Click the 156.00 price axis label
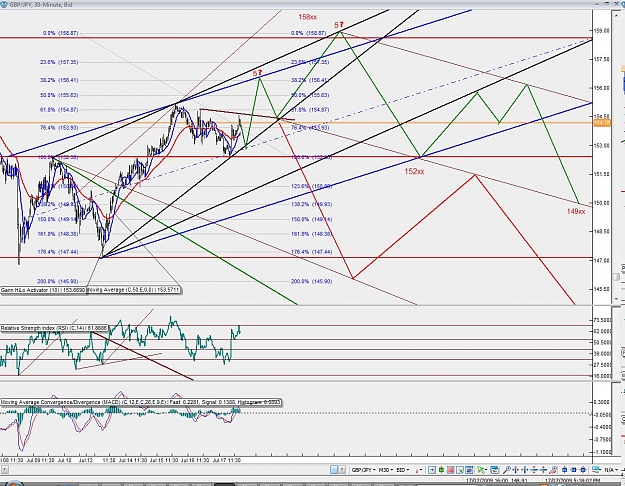 click(x=601, y=88)
